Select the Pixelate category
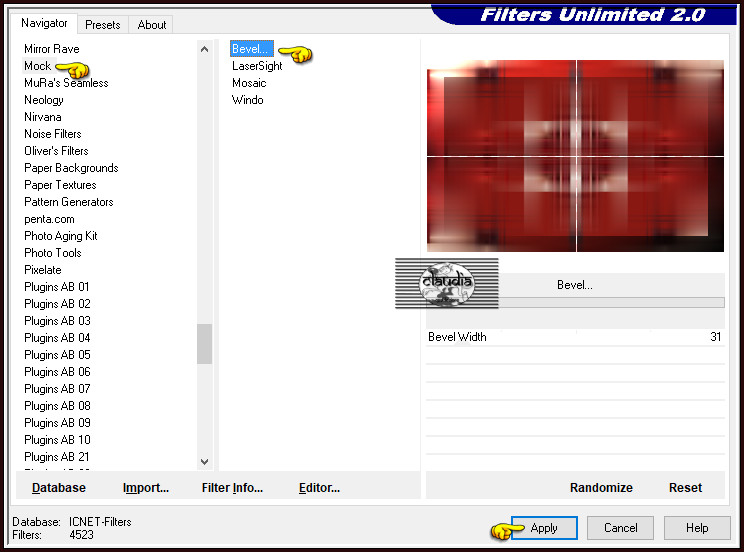The height and width of the screenshot is (552, 744). (x=43, y=270)
